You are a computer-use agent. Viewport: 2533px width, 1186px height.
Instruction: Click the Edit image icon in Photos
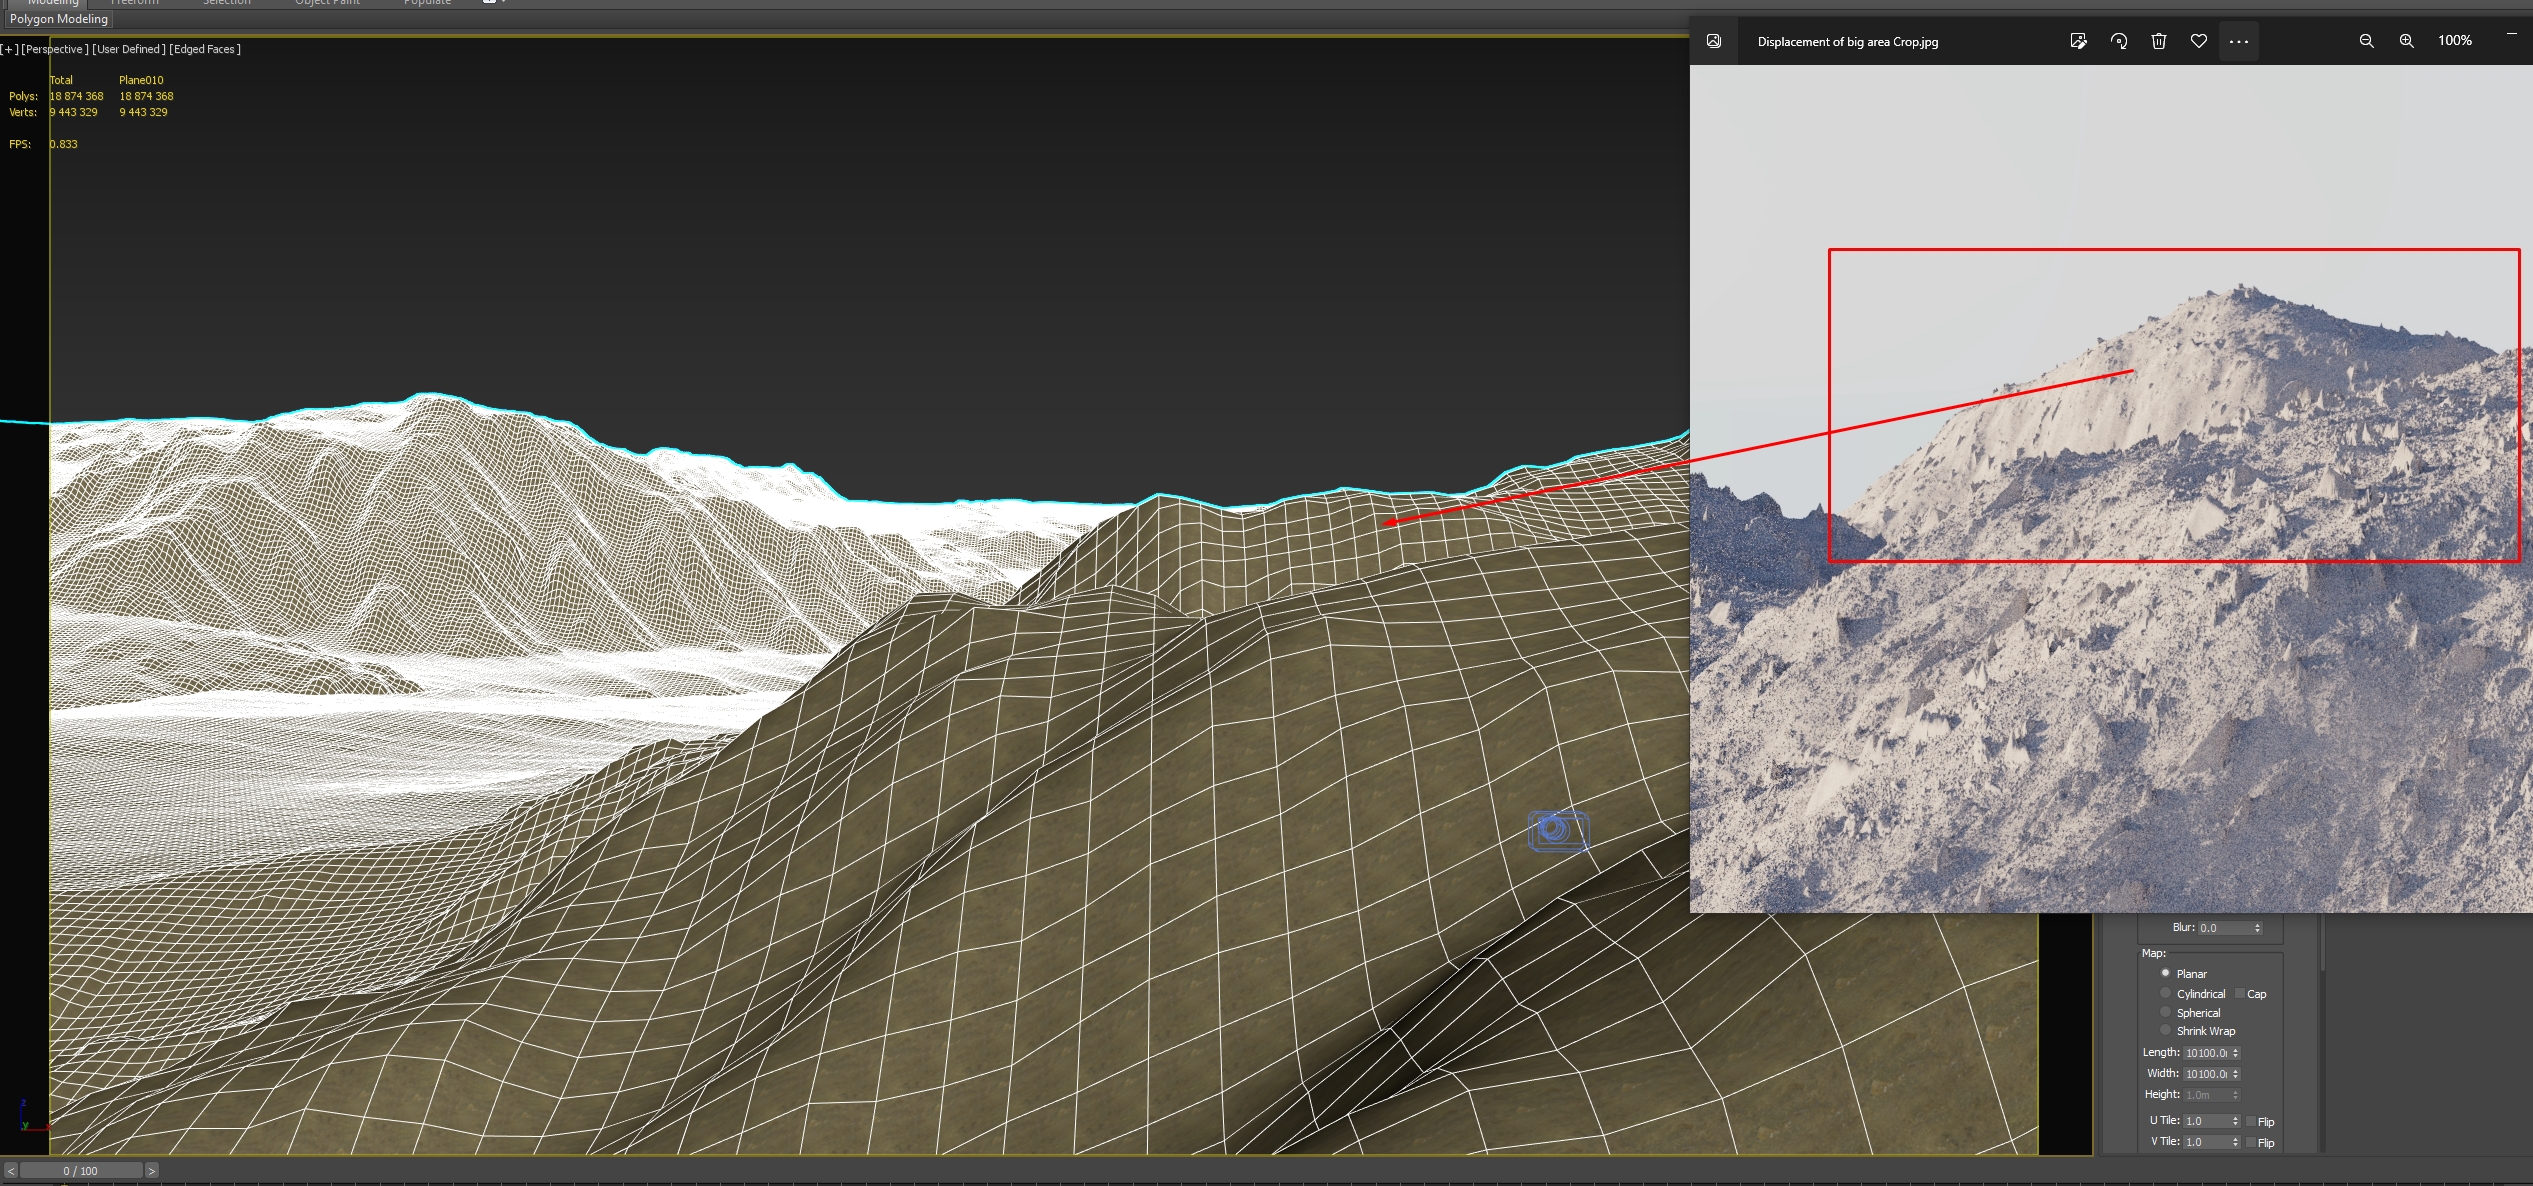click(2078, 41)
